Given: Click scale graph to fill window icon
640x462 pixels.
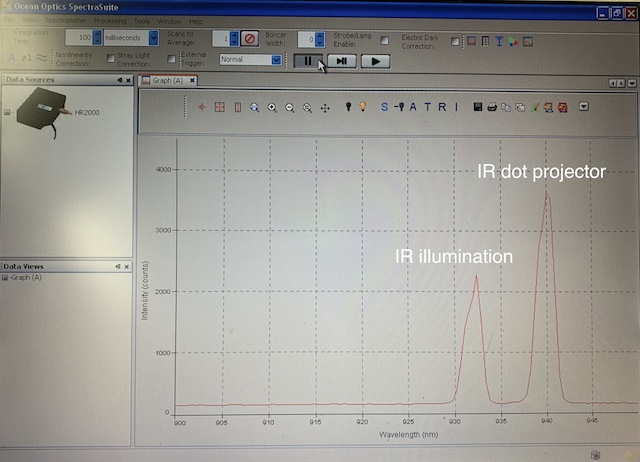Looking at the screenshot, I should click(x=220, y=107).
